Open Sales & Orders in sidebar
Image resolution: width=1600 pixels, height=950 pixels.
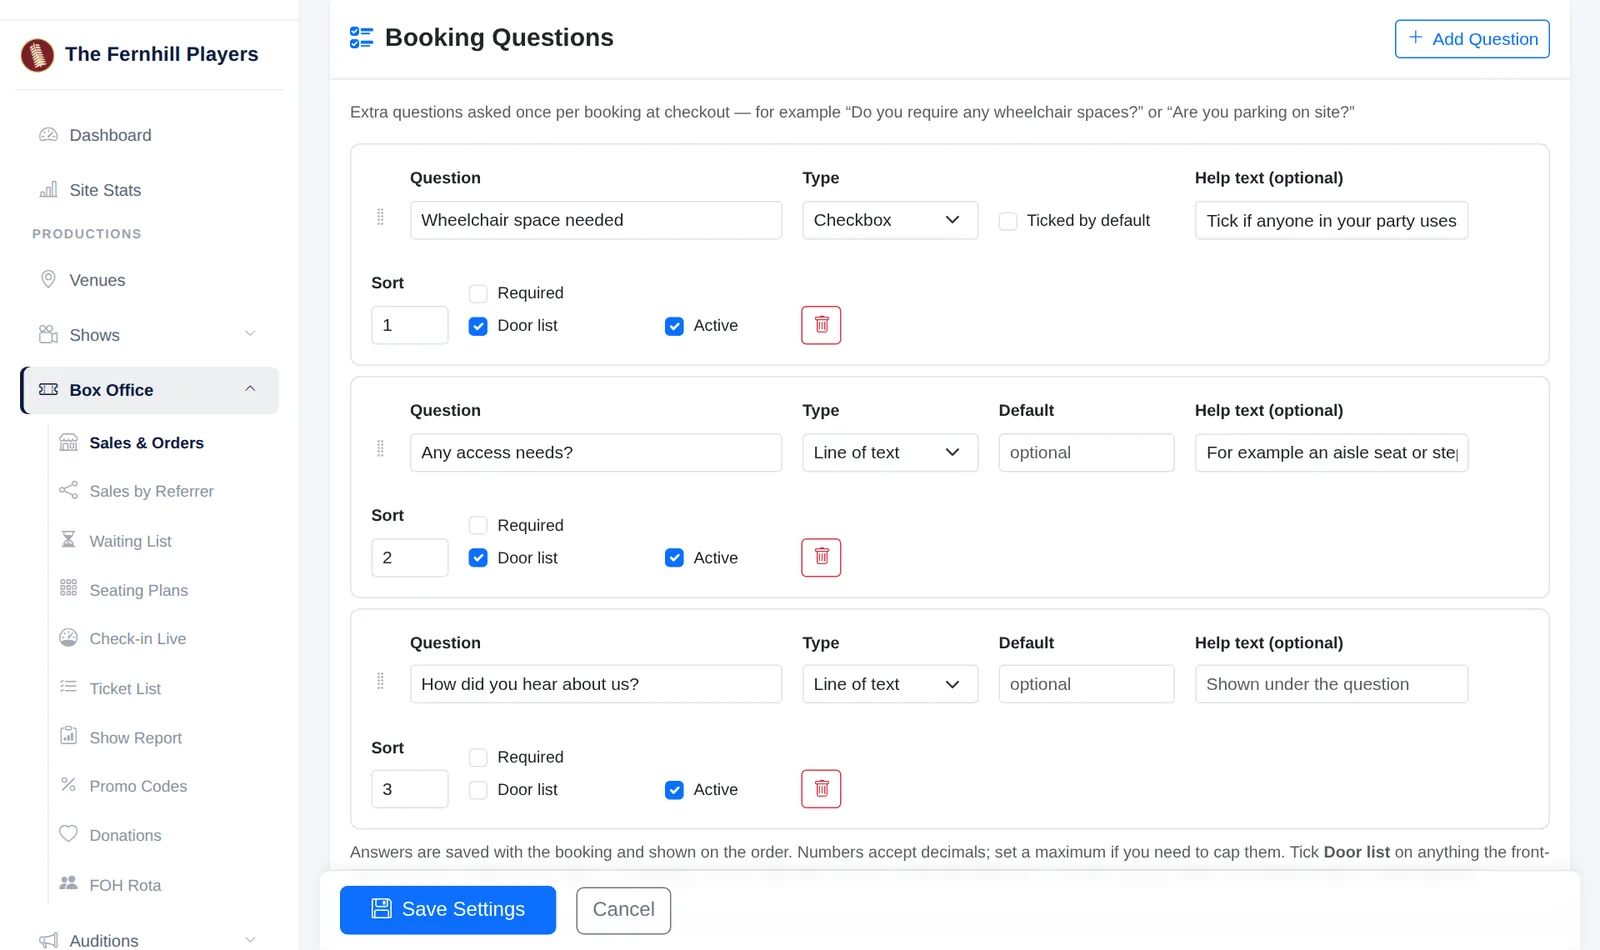[x=146, y=443]
